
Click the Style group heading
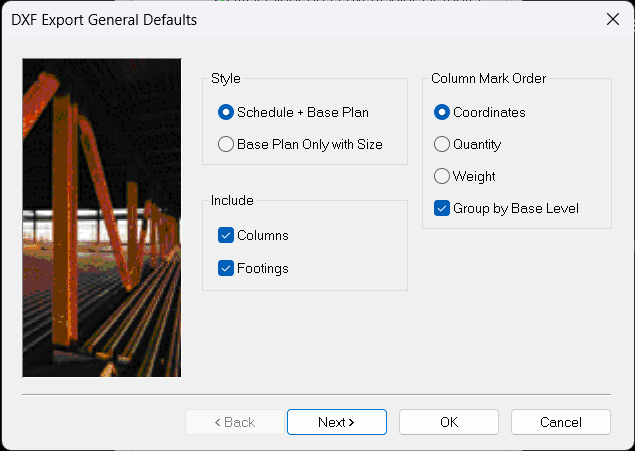click(x=226, y=79)
